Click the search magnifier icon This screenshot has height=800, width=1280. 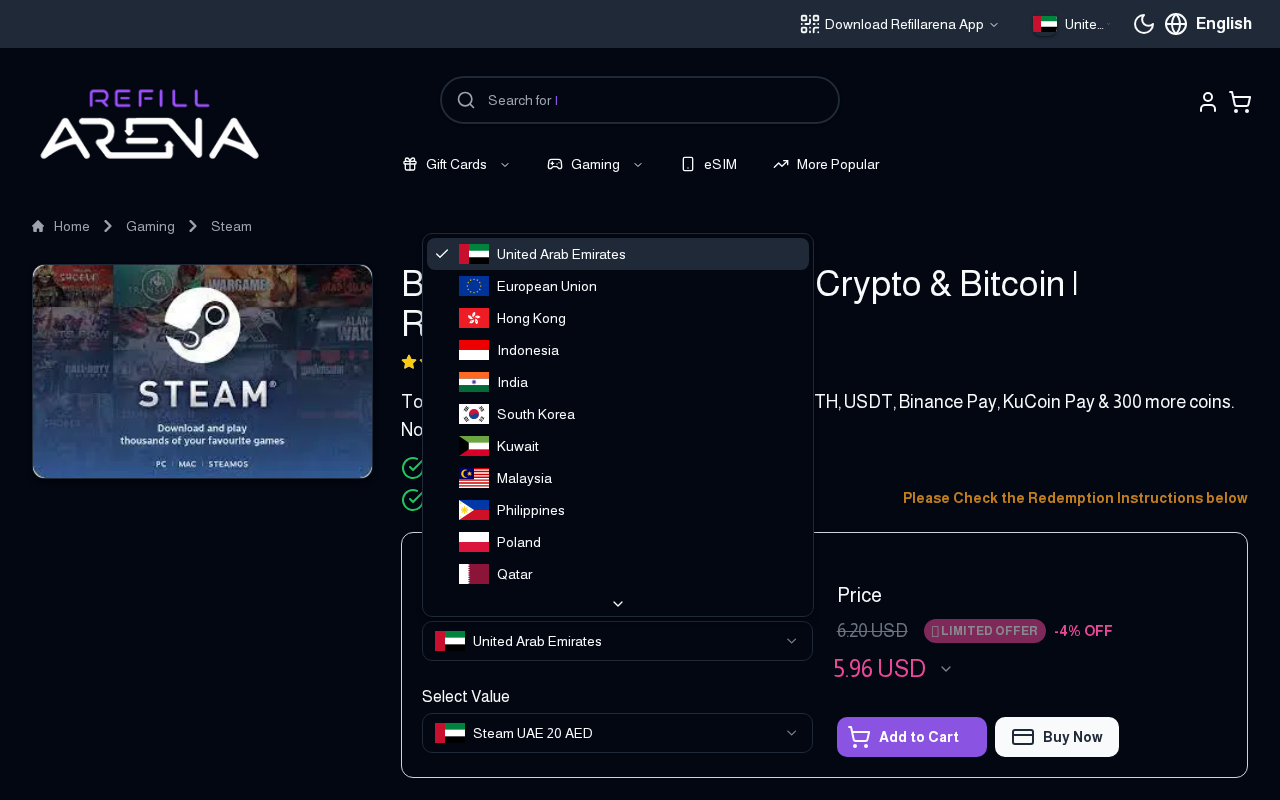pos(466,100)
